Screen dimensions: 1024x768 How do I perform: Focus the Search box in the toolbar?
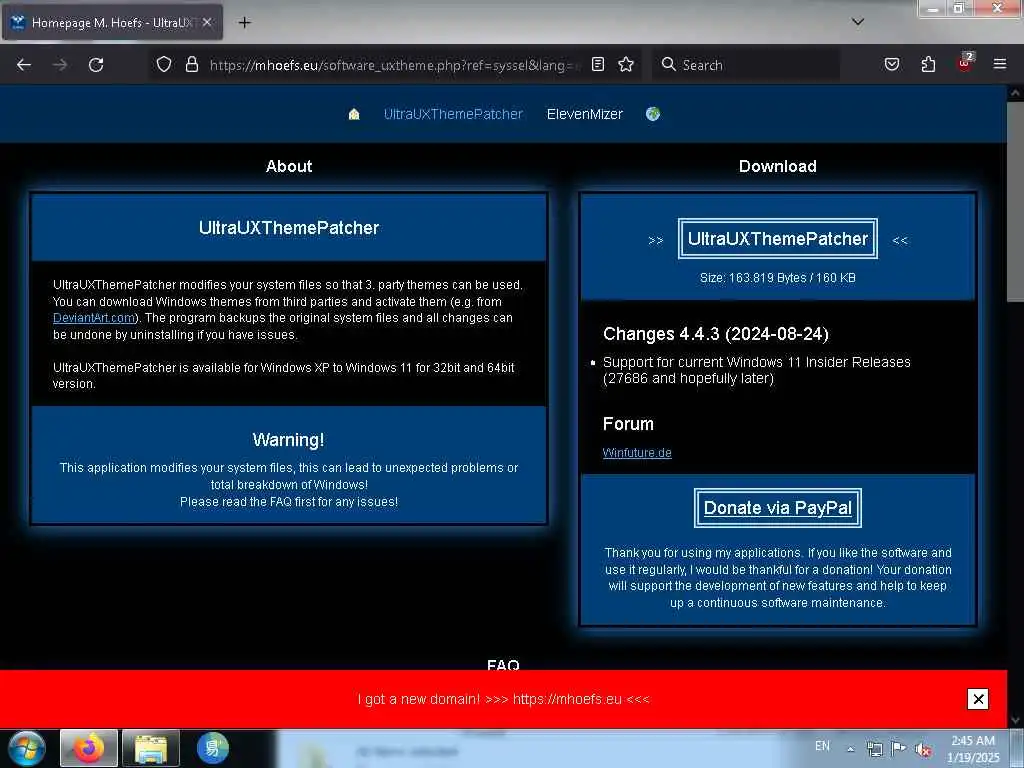point(746,65)
